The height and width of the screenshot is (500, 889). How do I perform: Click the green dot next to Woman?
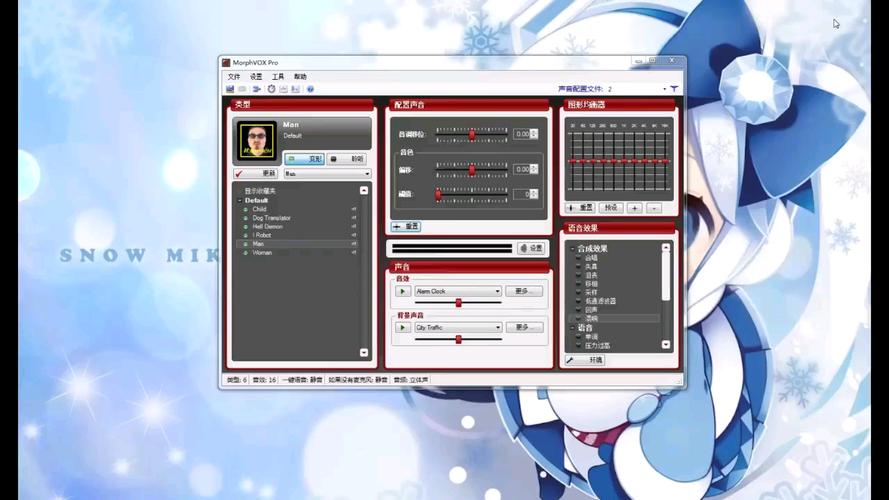(x=245, y=253)
